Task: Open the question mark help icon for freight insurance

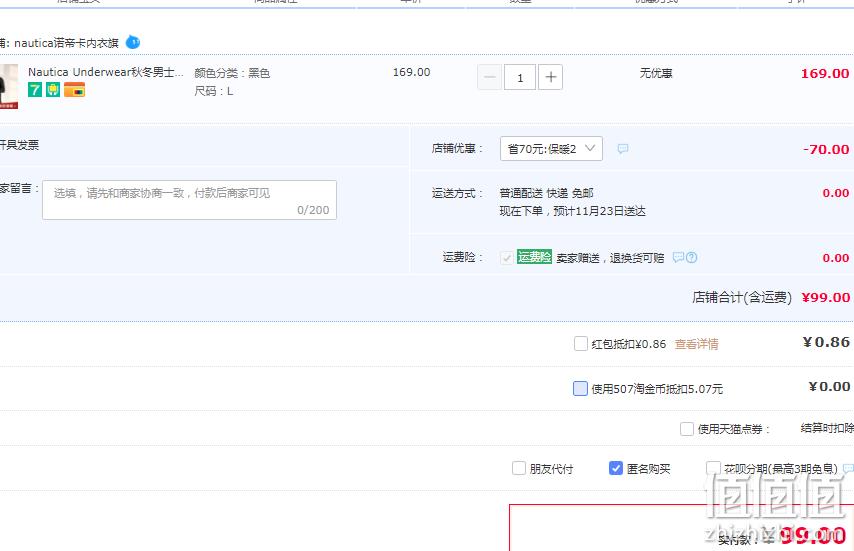Action: point(692,258)
